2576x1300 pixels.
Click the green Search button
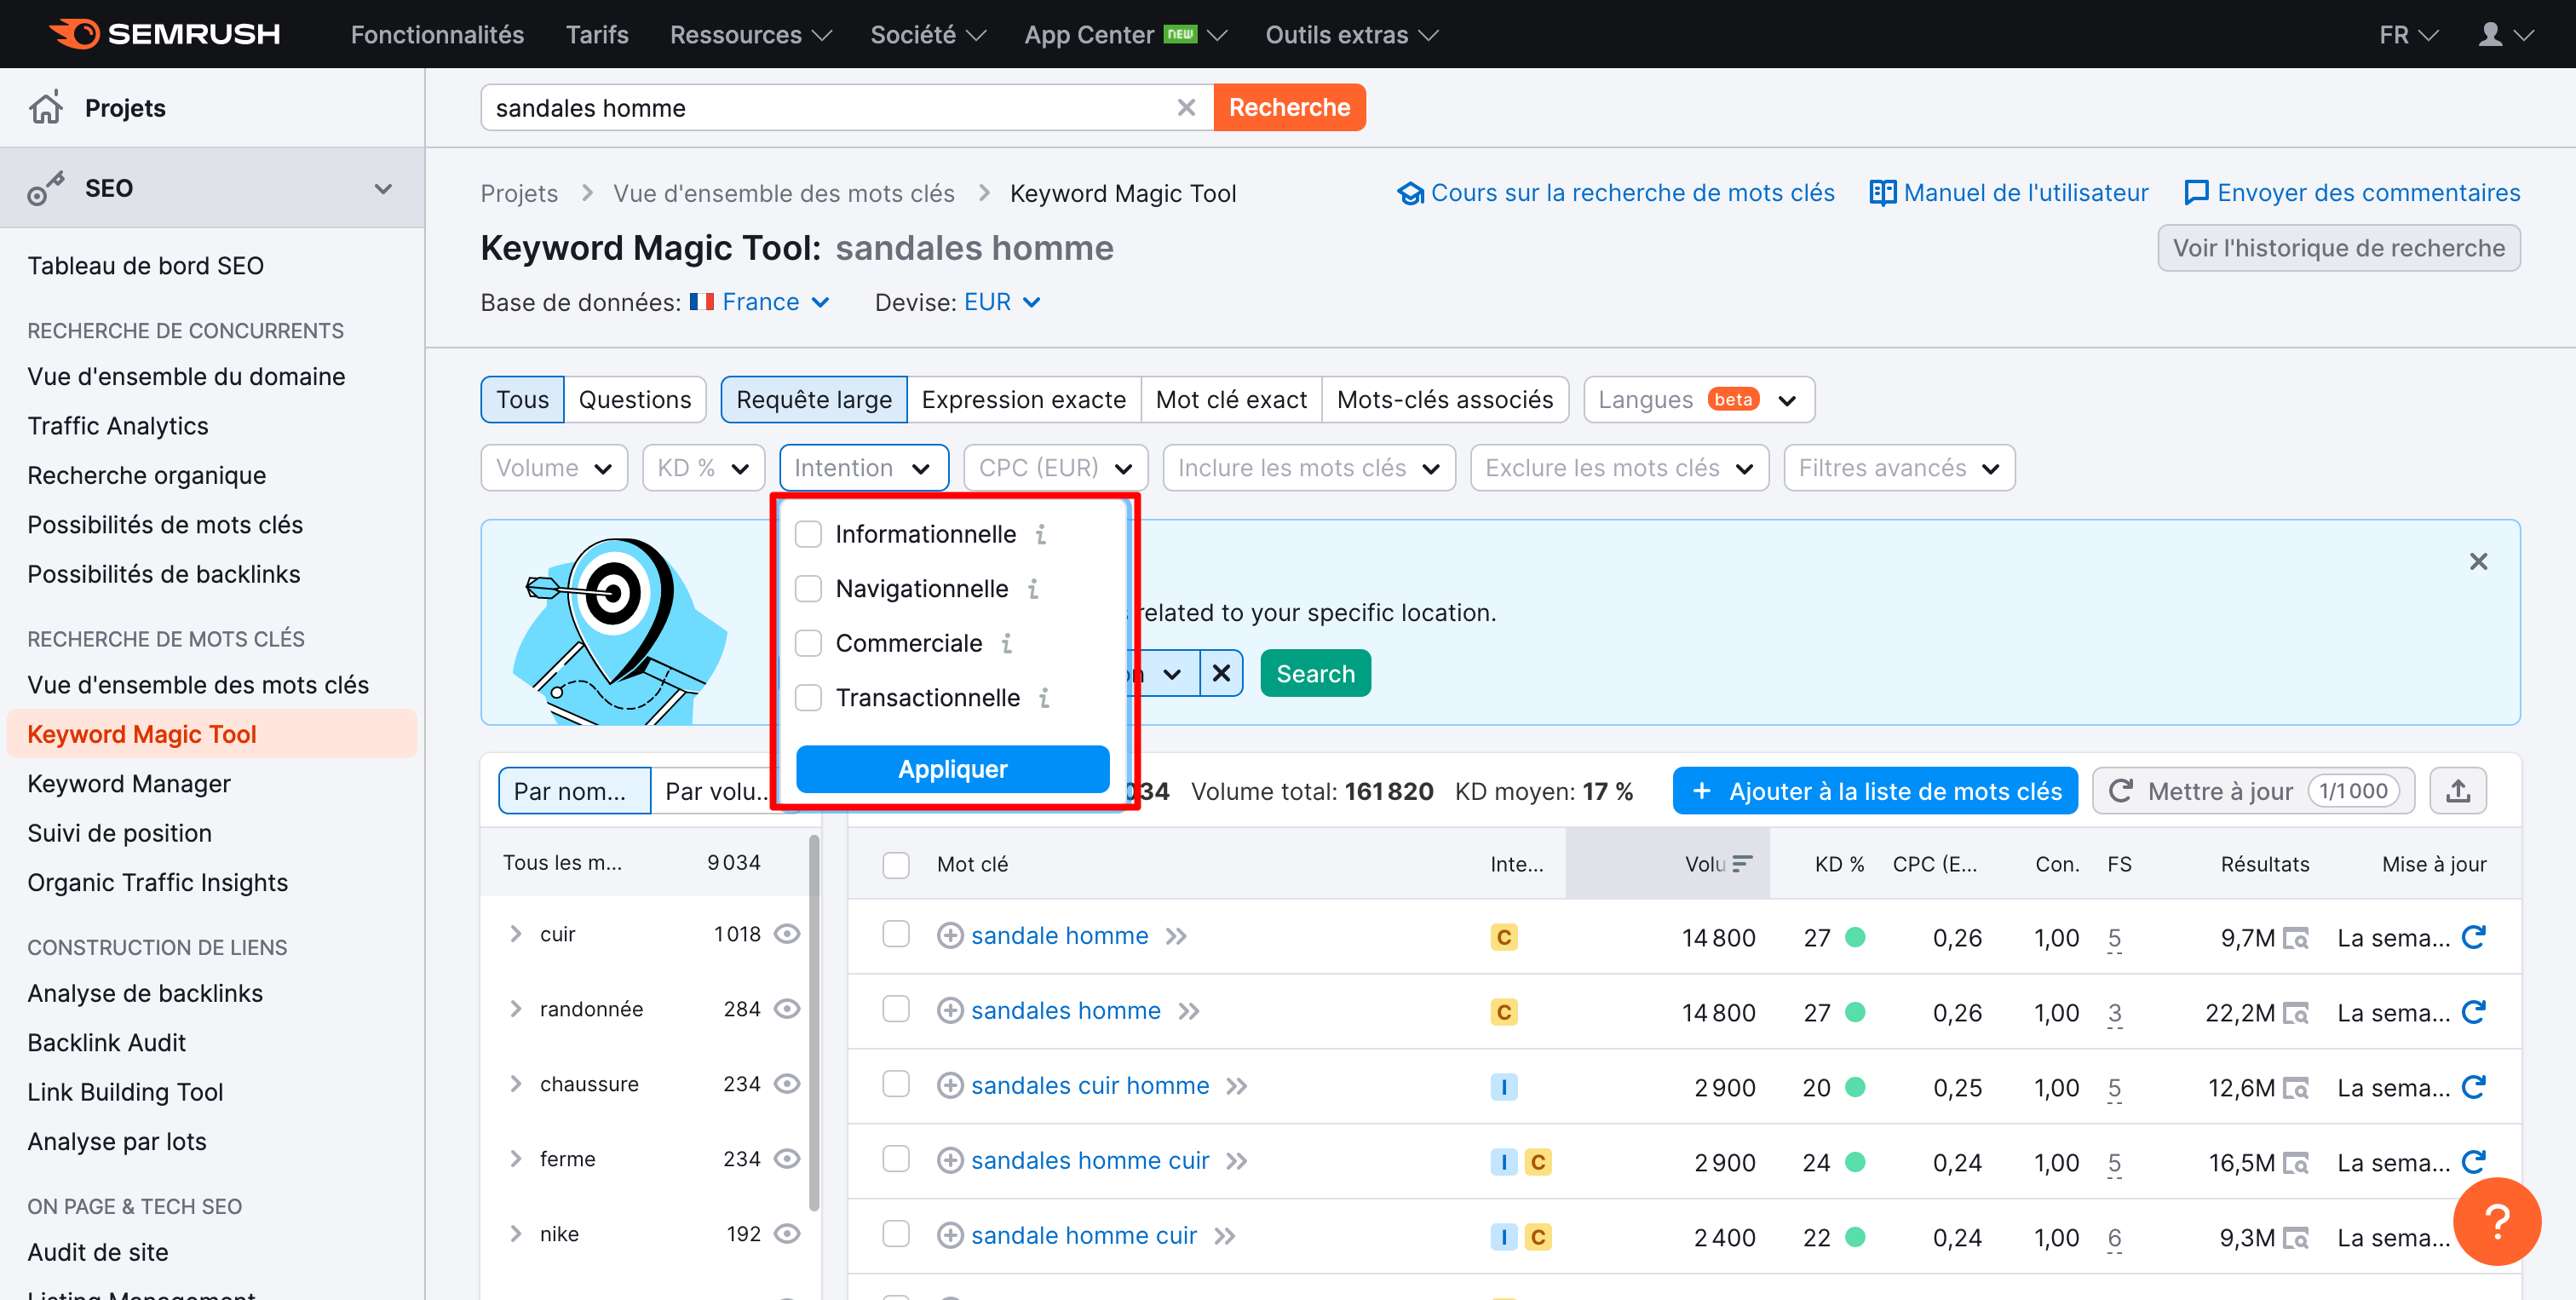(1315, 674)
